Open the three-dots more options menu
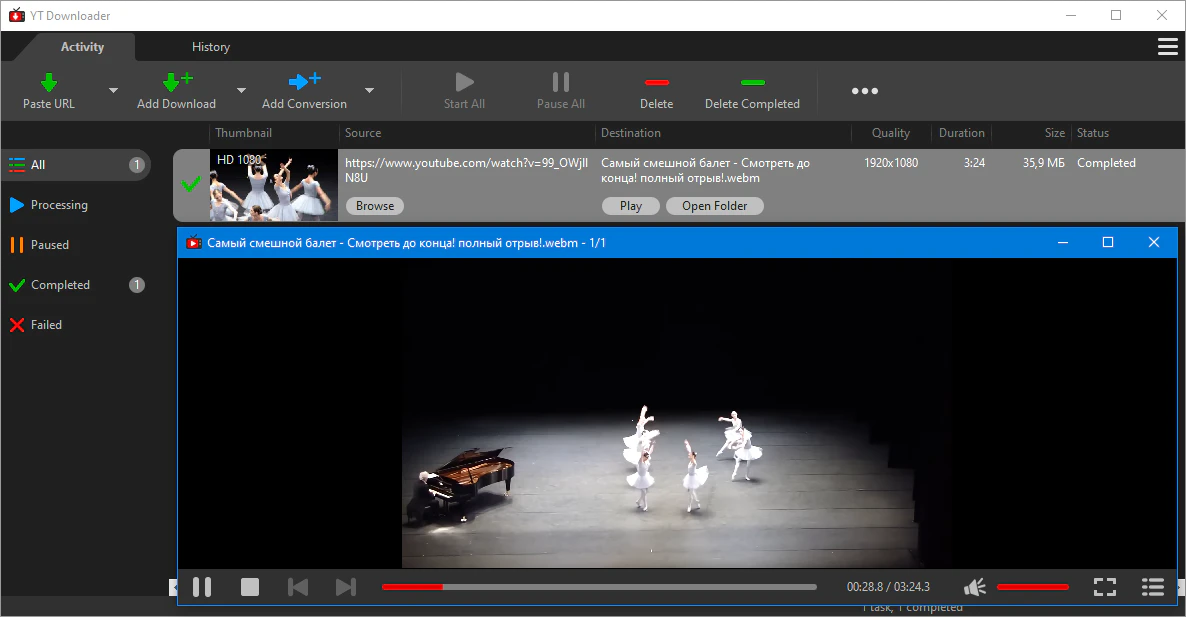The height and width of the screenshot is (617, 1186). tap(864, 91)
